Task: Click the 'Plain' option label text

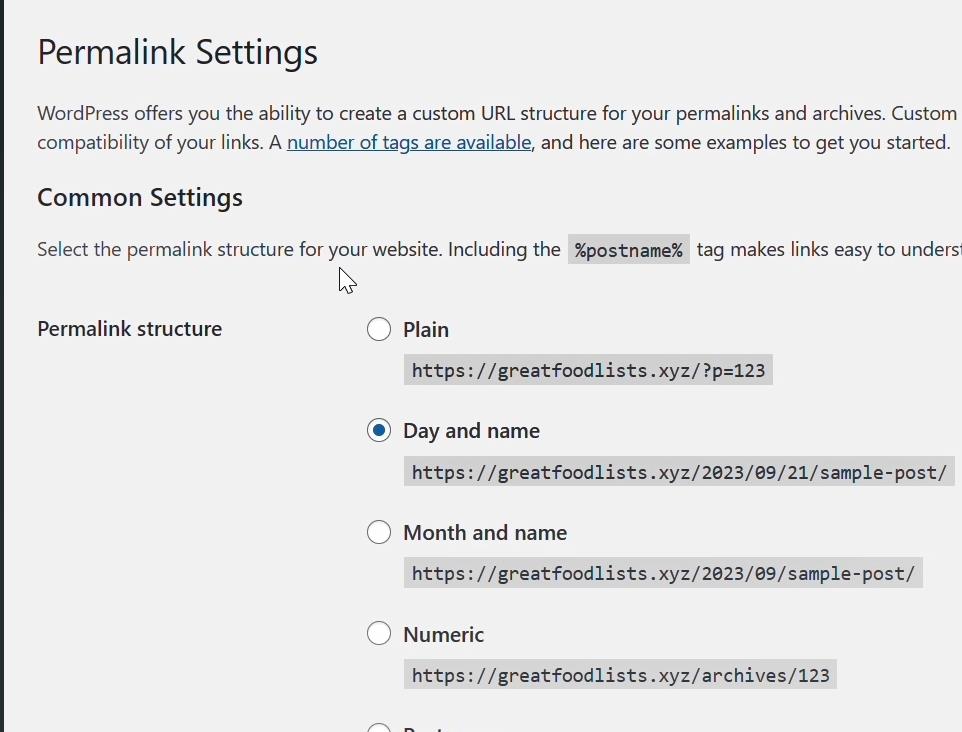Action: (x=426, y=330)
